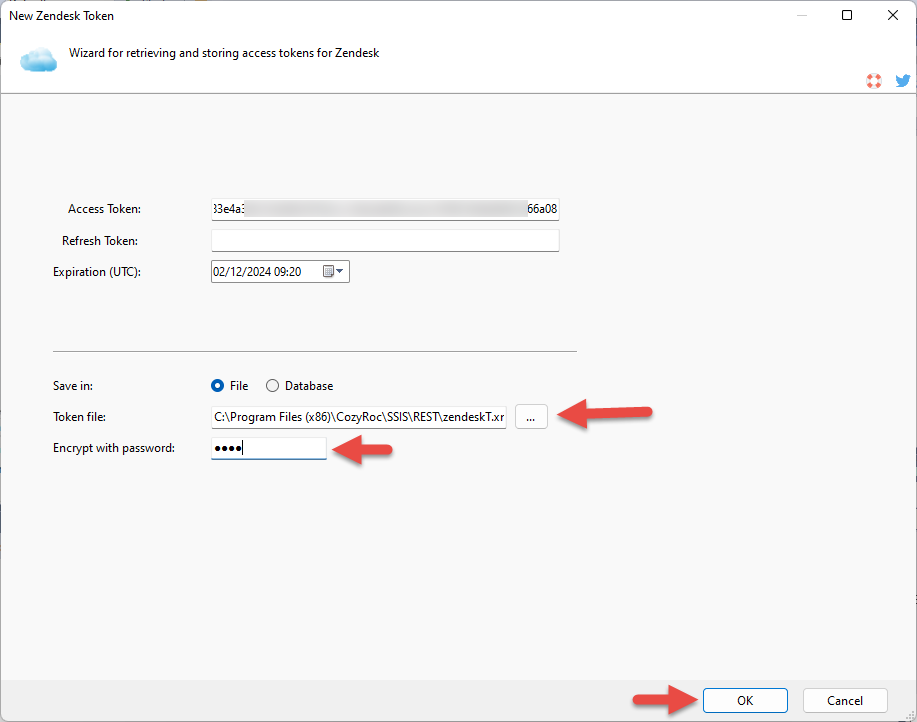The height and width of the screenshot is (722, 917).
Task: Click the 'Access Token:' label
Action: tap(104, 209)
